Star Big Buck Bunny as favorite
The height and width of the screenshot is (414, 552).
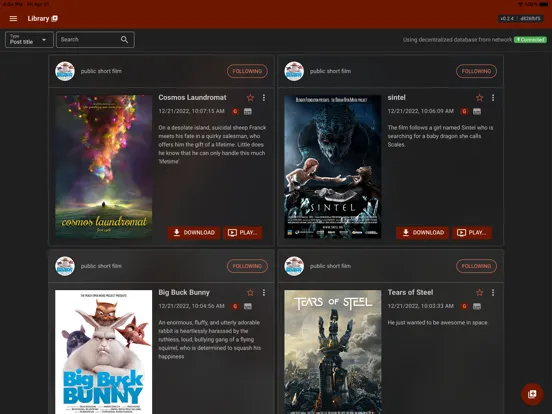pos(250,293)
